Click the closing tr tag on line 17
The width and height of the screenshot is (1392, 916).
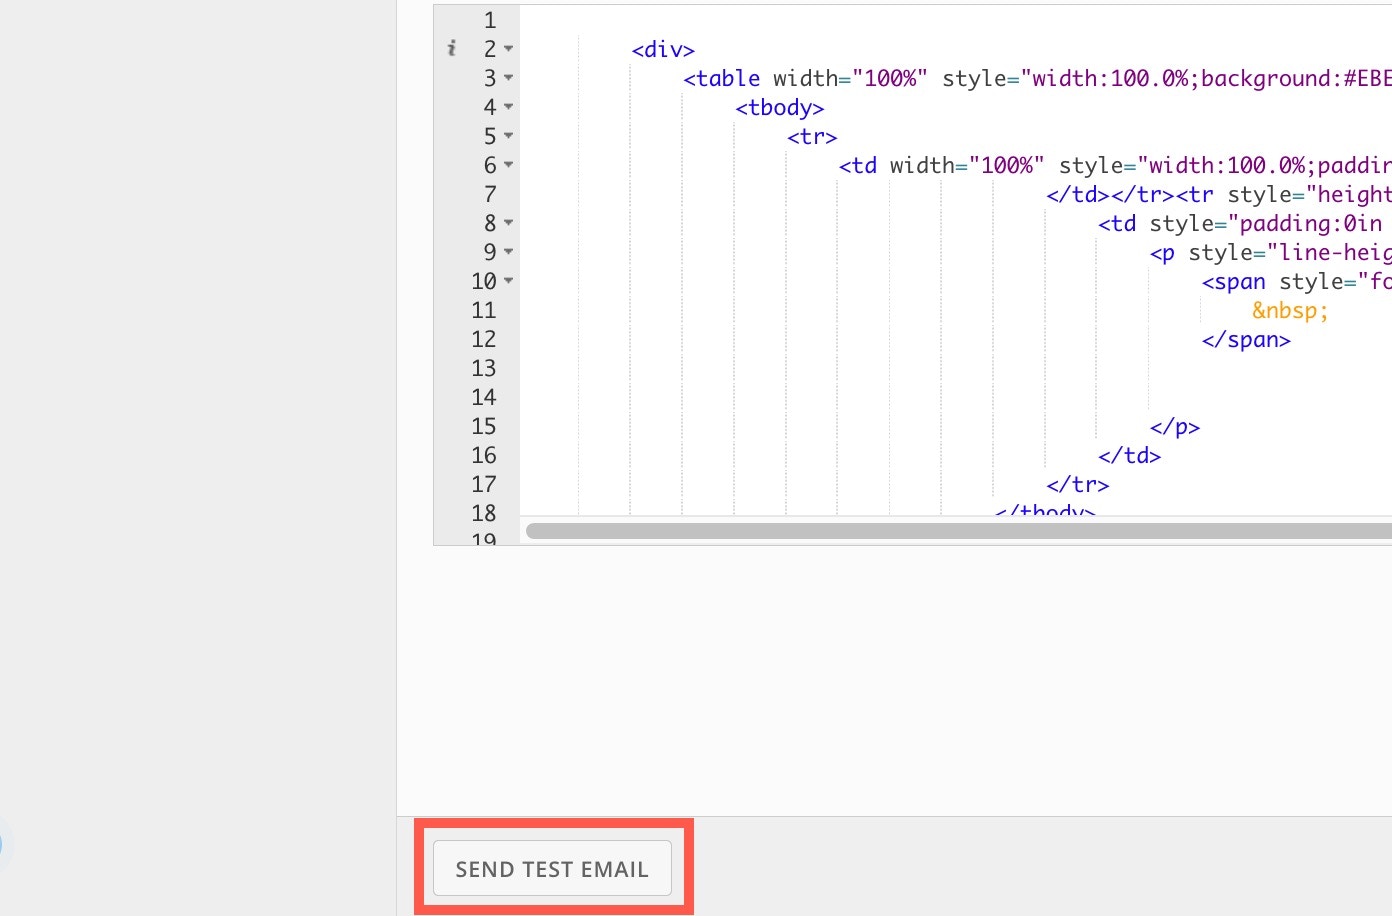(x=1078, y=484)
